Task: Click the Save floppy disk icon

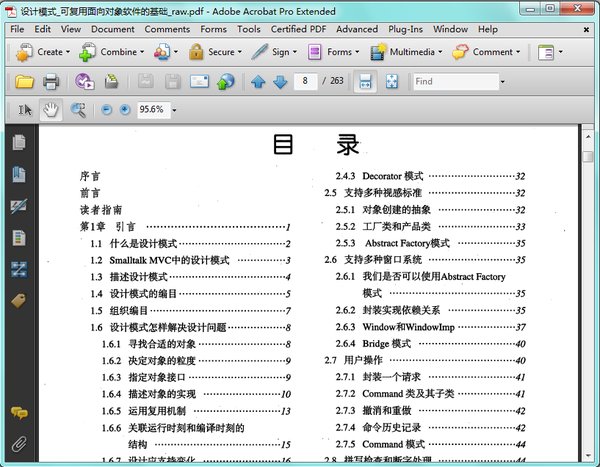Action: click(x=146, y=81)
